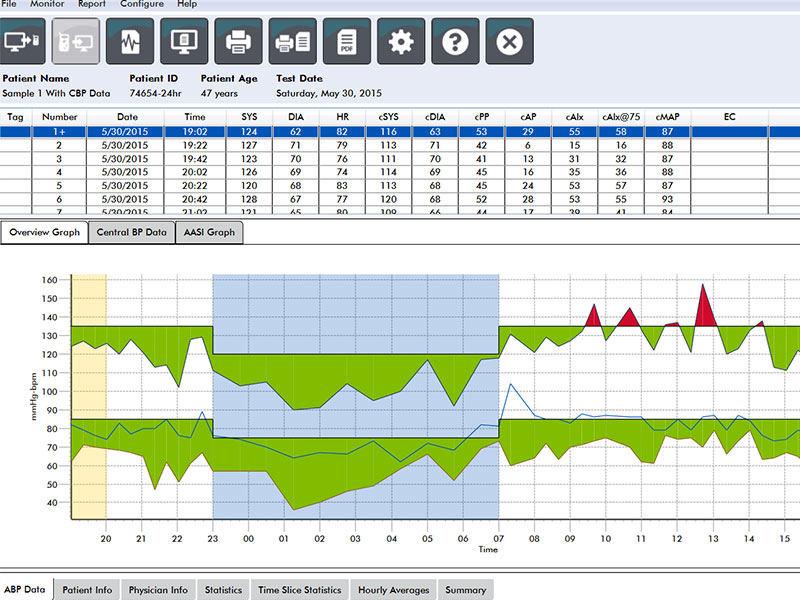Click the patient age 47 years
Image resolution: width=800 pixels, height=600 pixels.
pos(219,93)
